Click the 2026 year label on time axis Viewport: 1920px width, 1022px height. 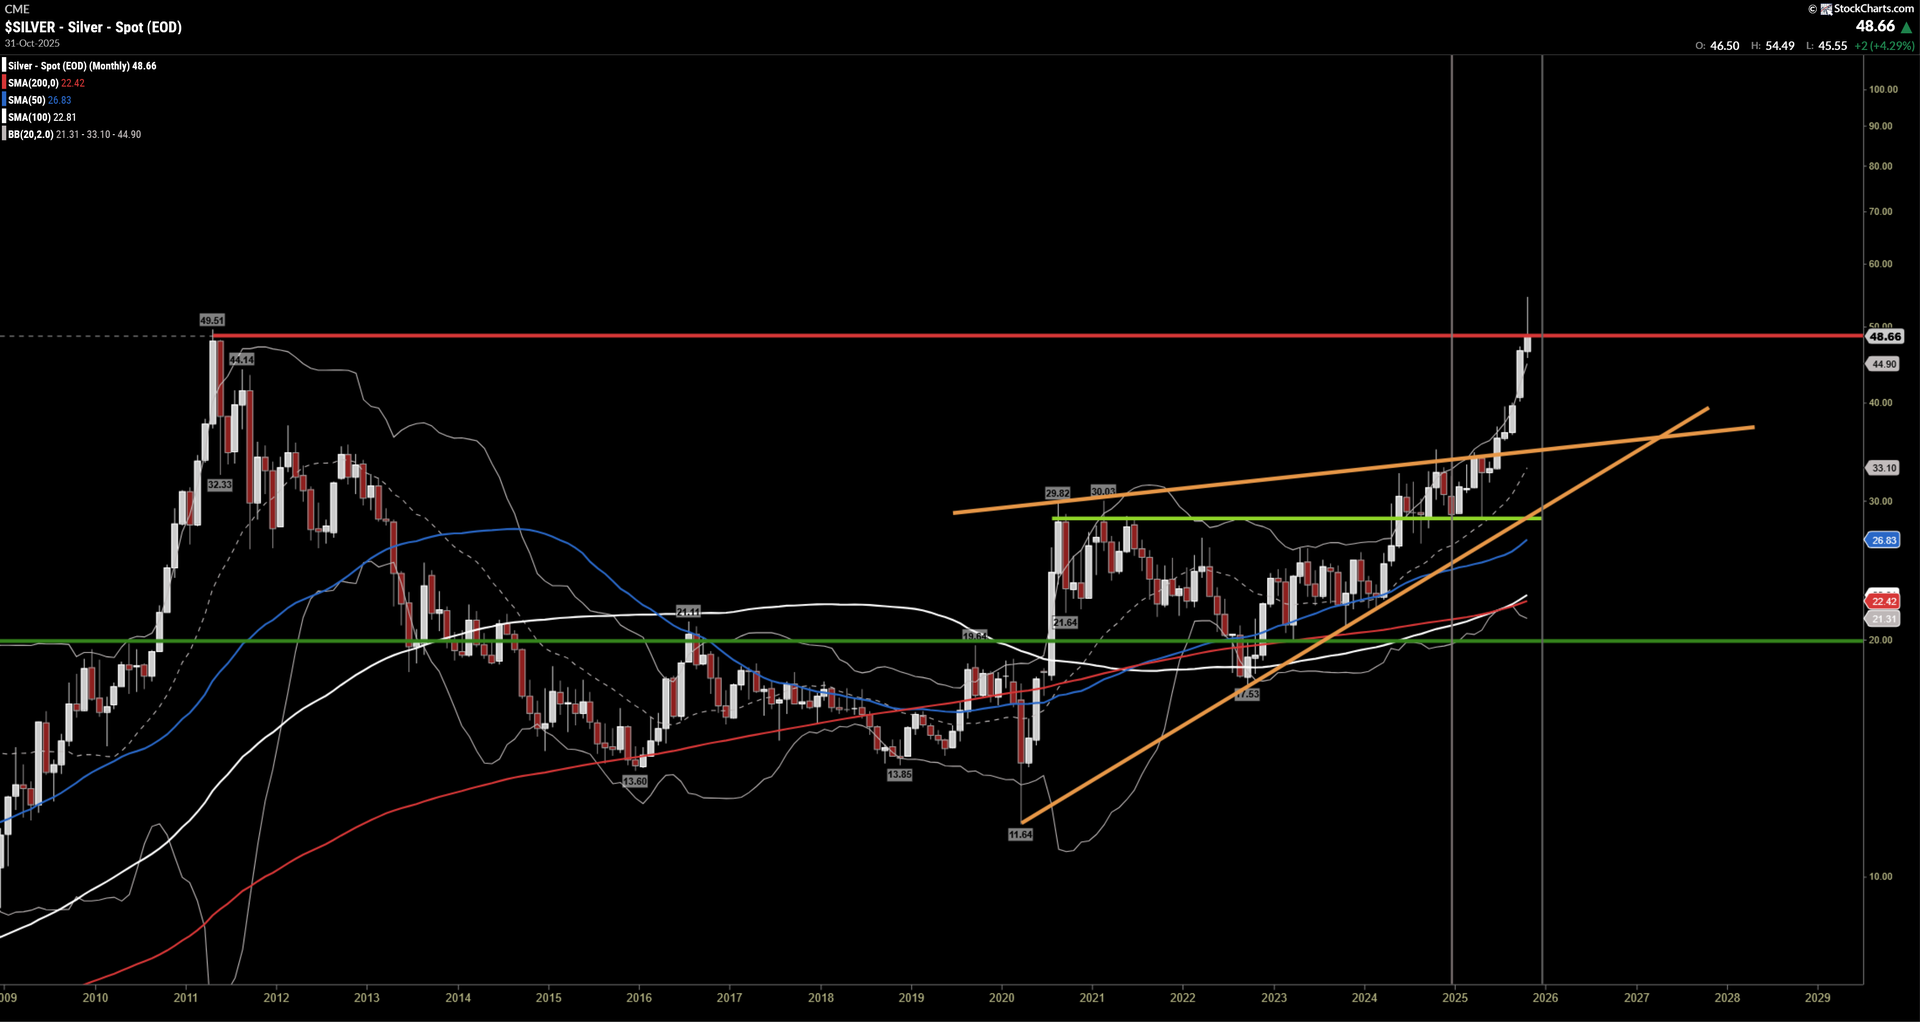pos(1545,997)
